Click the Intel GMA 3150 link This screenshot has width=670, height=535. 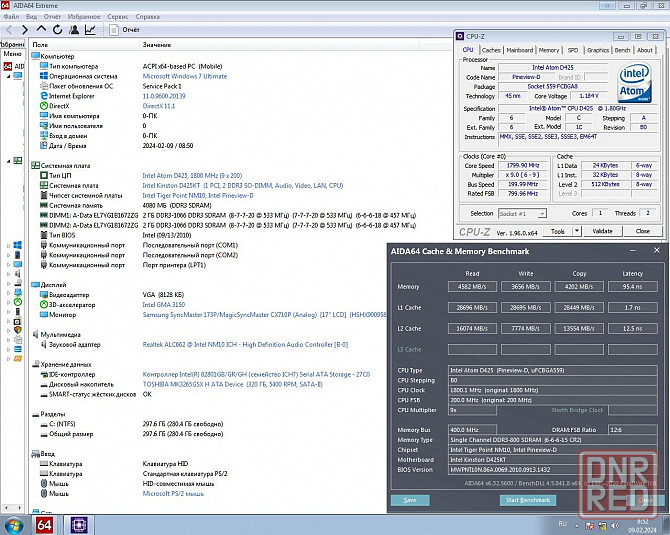click(164, 304)
